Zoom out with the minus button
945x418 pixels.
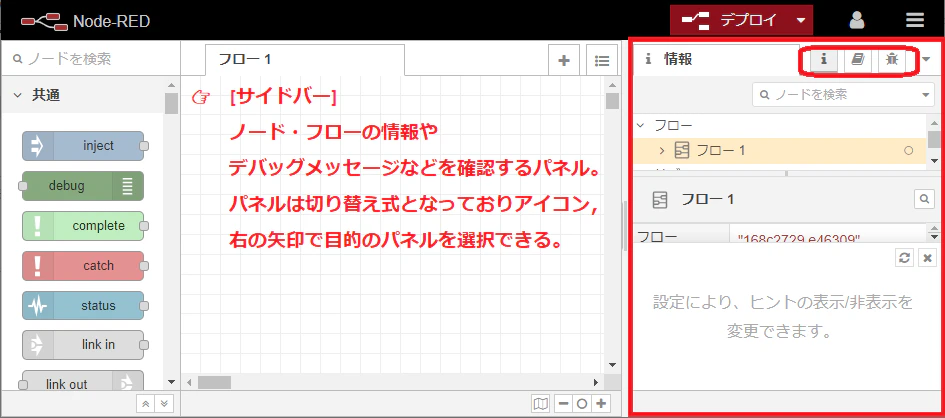tap(564, 403)
